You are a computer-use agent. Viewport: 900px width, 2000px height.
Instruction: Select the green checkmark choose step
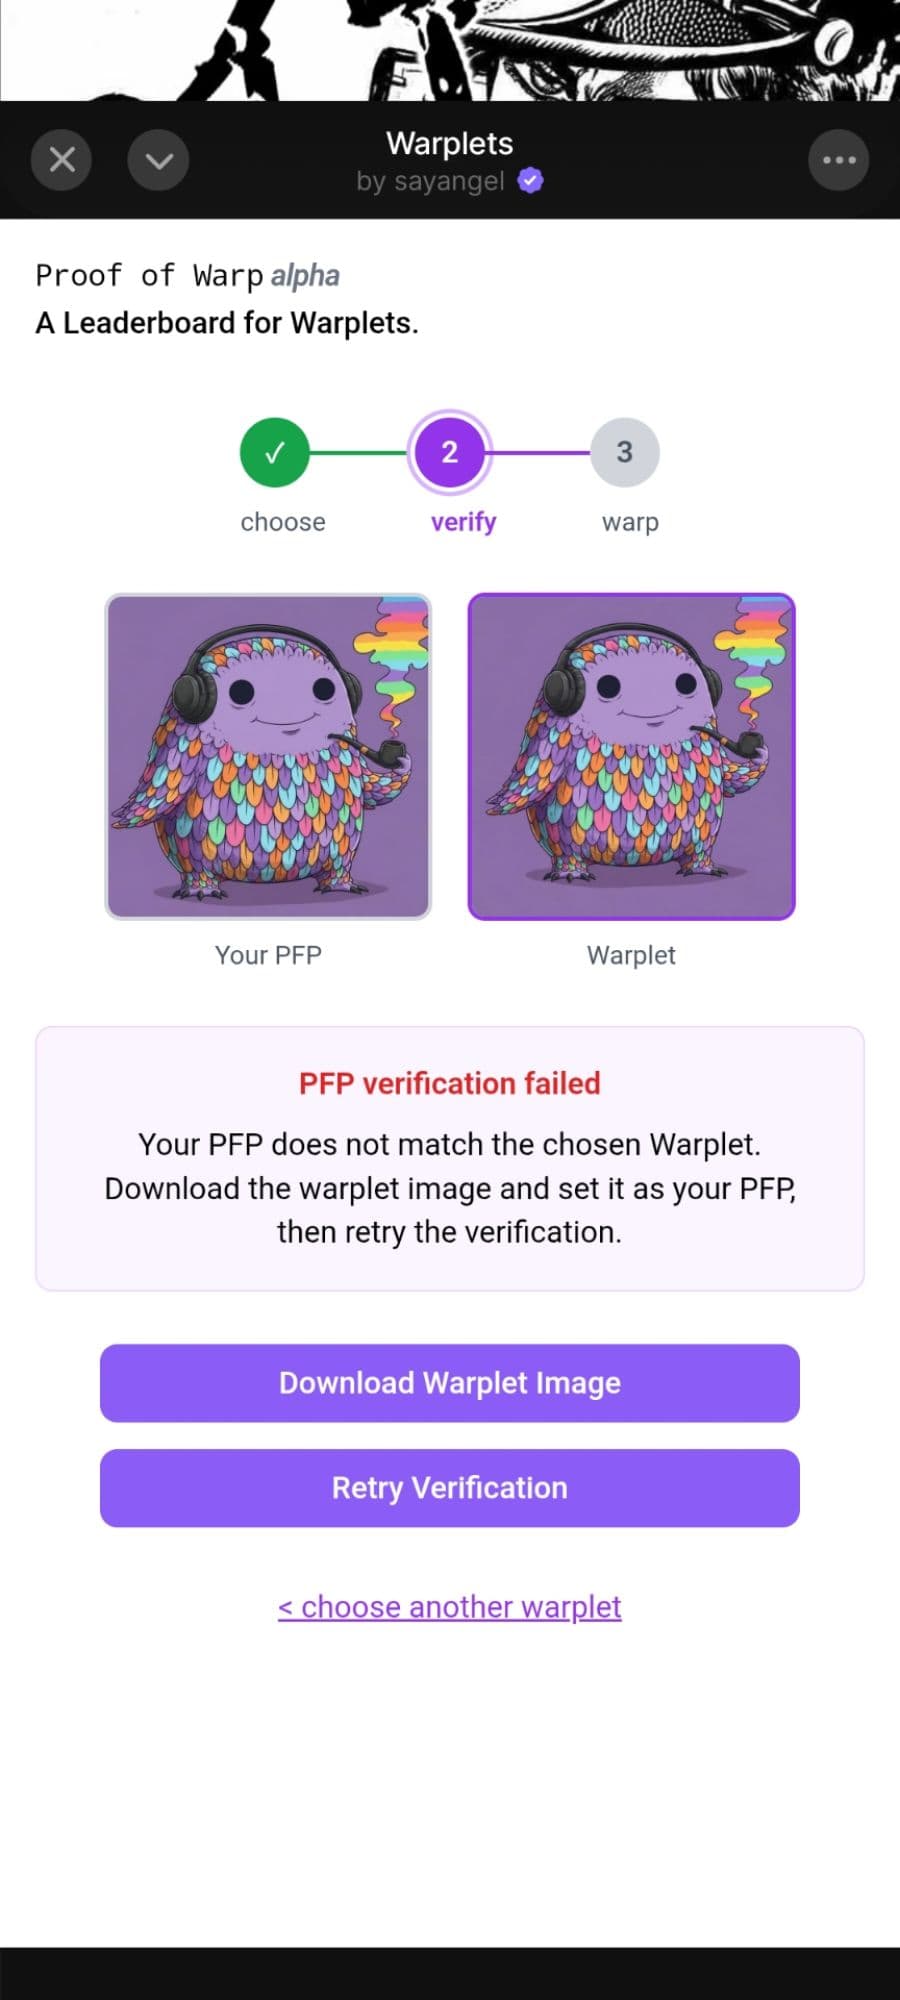pyautogui.click(x=274, y=452)
